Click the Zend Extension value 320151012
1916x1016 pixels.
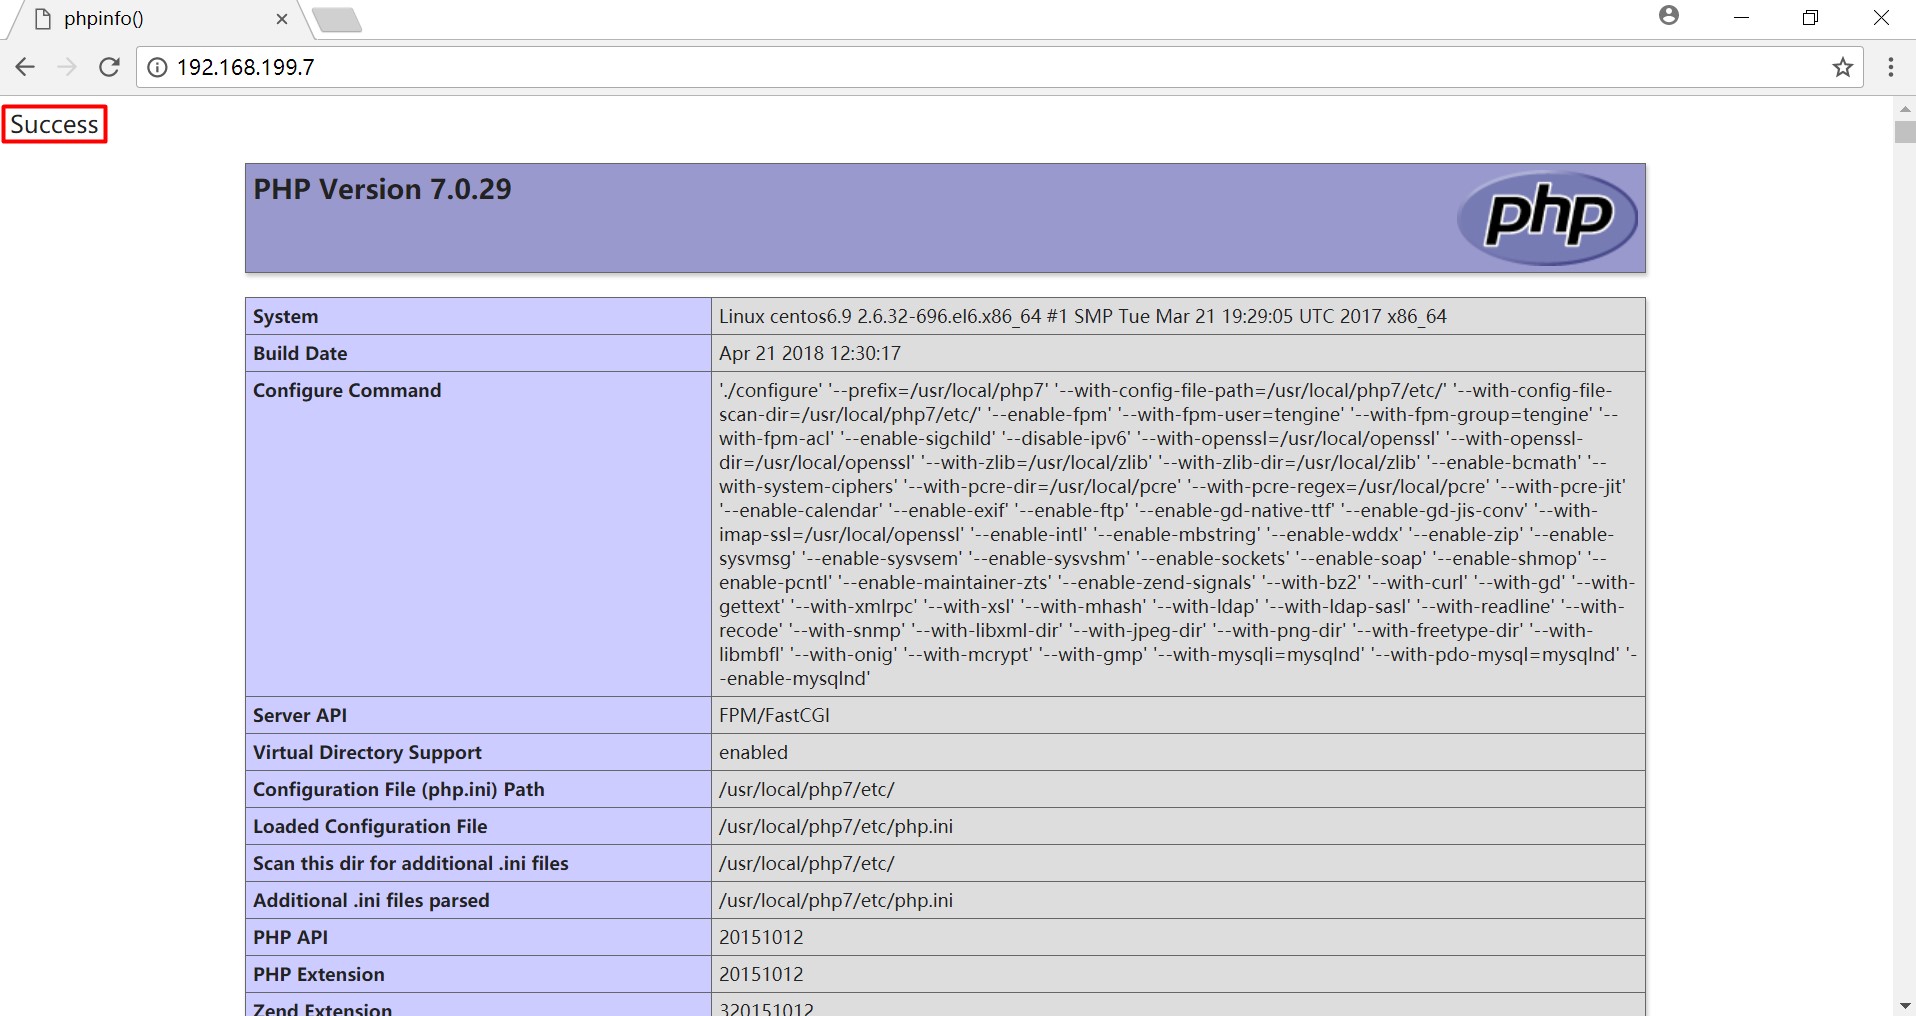[766, 1008]
